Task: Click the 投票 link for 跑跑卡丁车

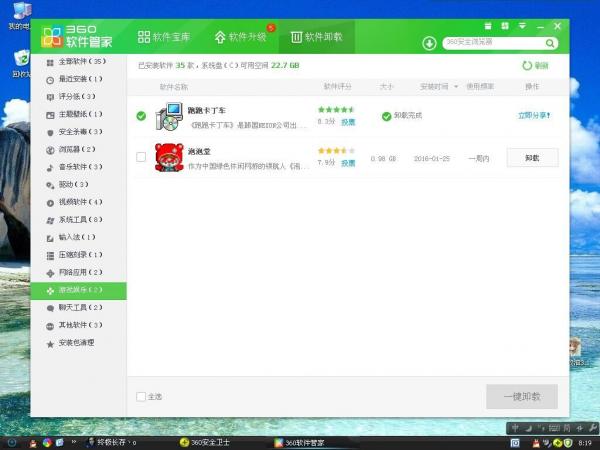Action: (x=348, y=122)
